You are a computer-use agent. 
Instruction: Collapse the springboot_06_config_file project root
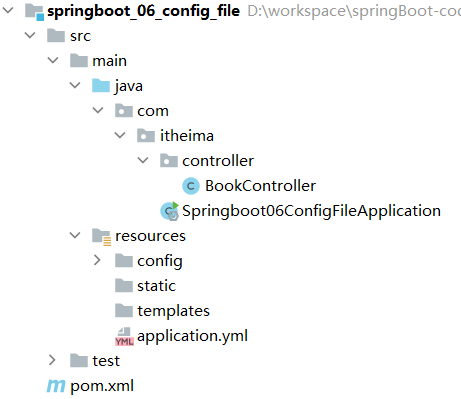(x=7, y=10)
